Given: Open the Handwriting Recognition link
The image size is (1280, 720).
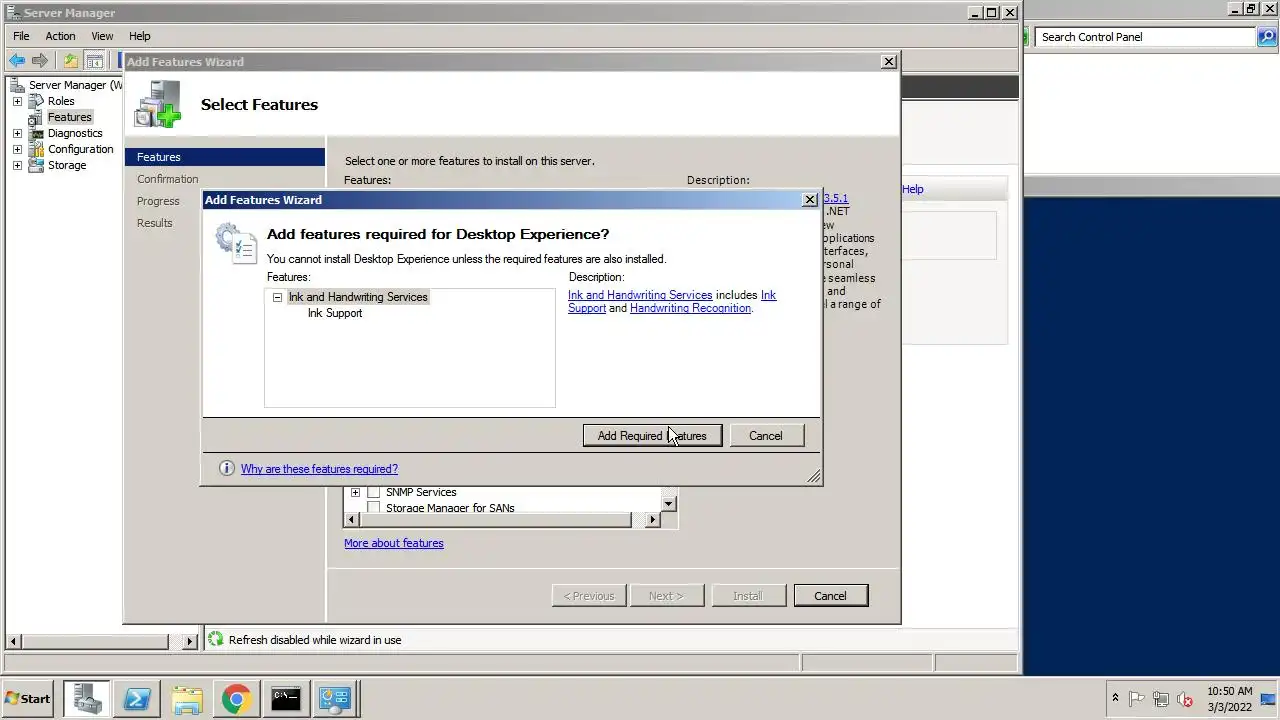Looking at the screenshot, I should [x=690, y=308].
